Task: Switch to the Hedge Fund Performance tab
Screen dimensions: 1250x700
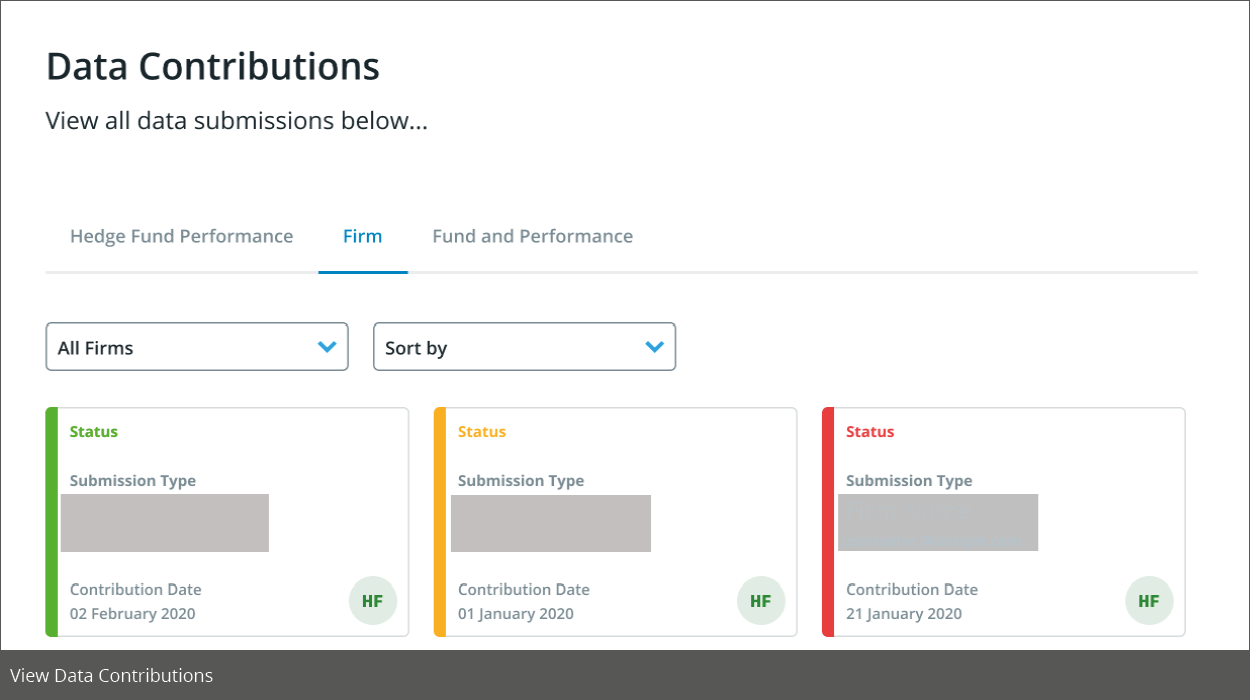Action: [x=181, y=236]
